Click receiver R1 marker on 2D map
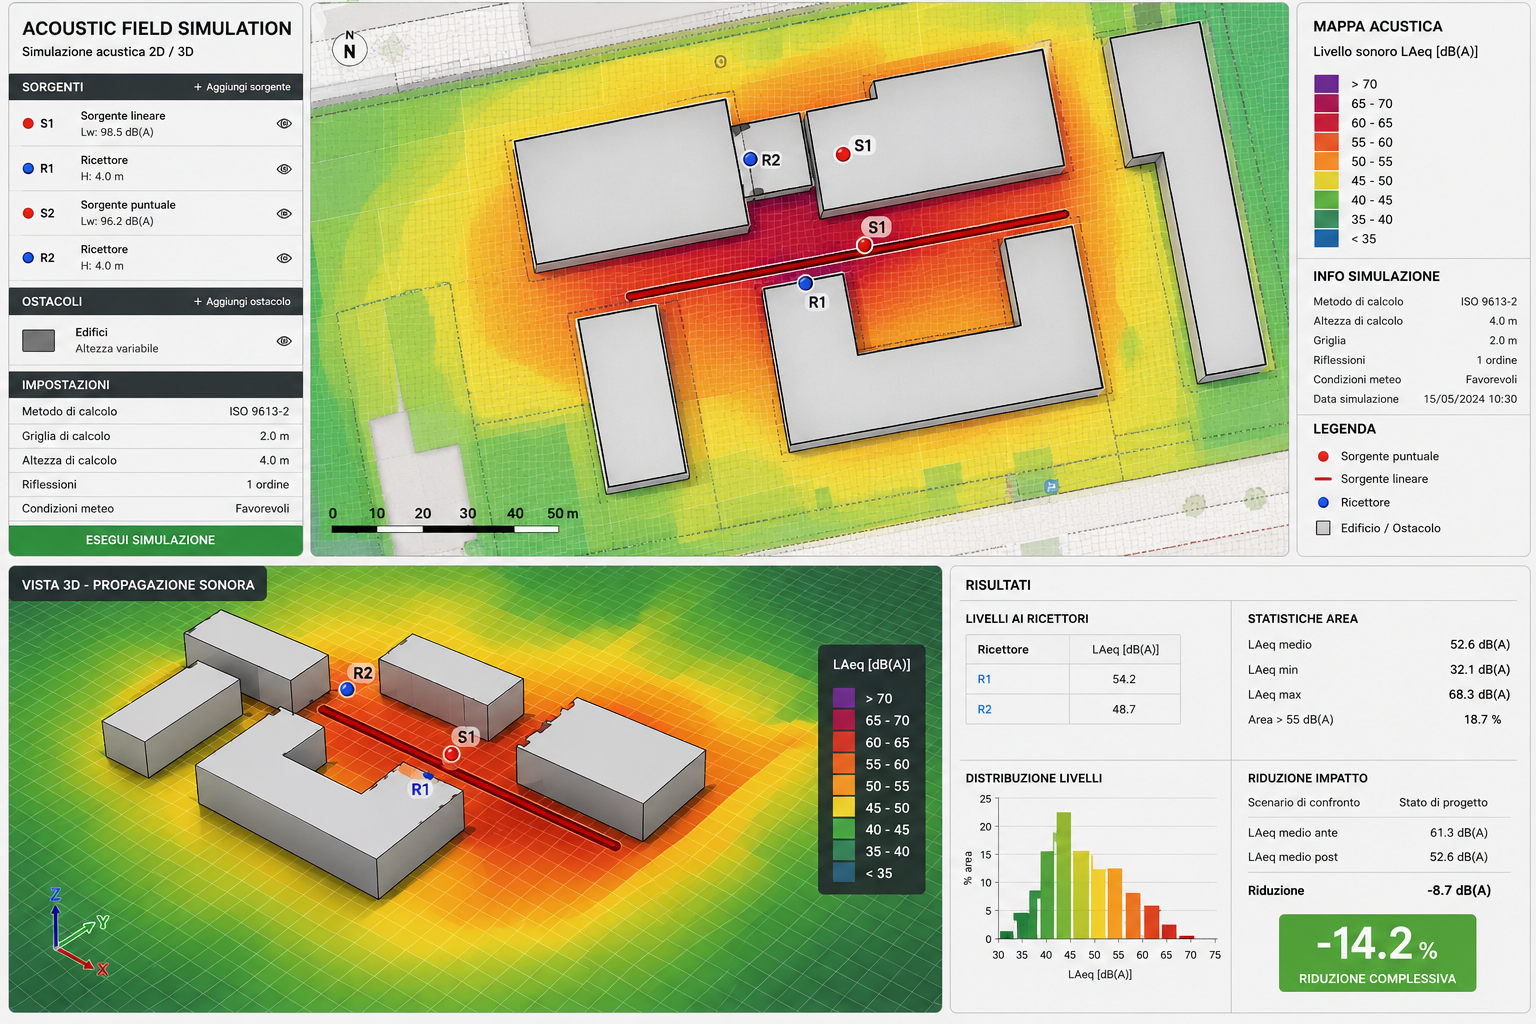The image size is (1536, 1024). click(805, 283)
